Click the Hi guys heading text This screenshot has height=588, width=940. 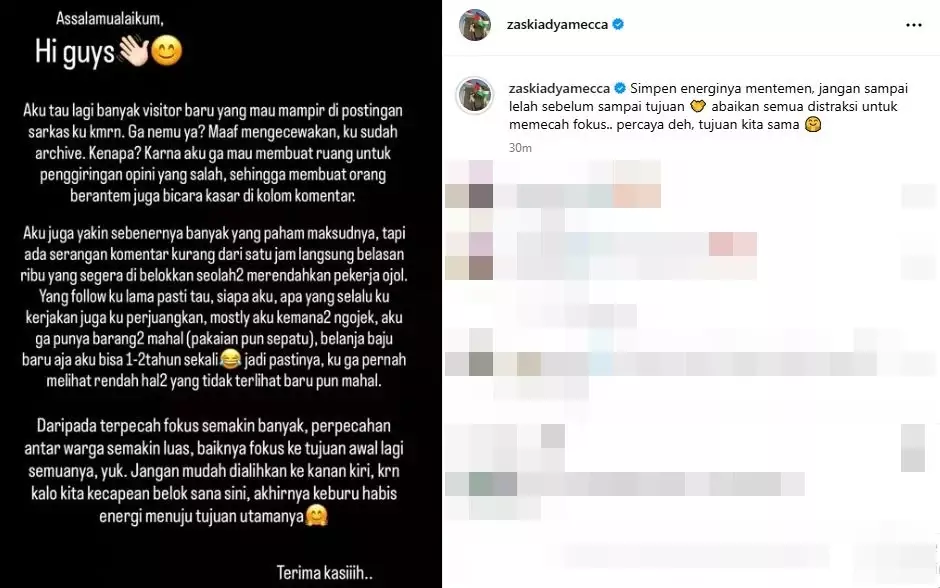tap(74, 53)
